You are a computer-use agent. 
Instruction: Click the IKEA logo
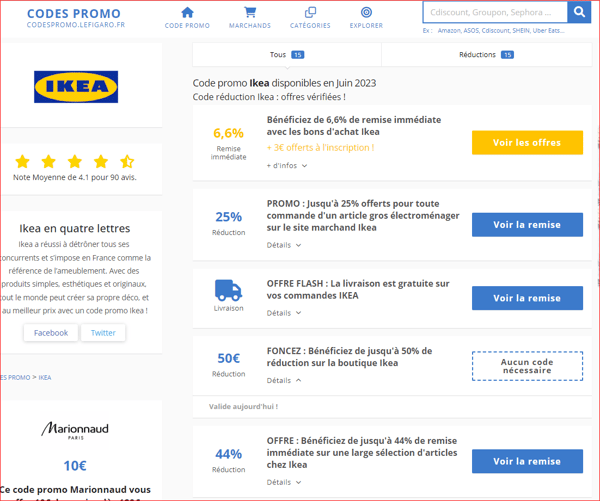76,87
